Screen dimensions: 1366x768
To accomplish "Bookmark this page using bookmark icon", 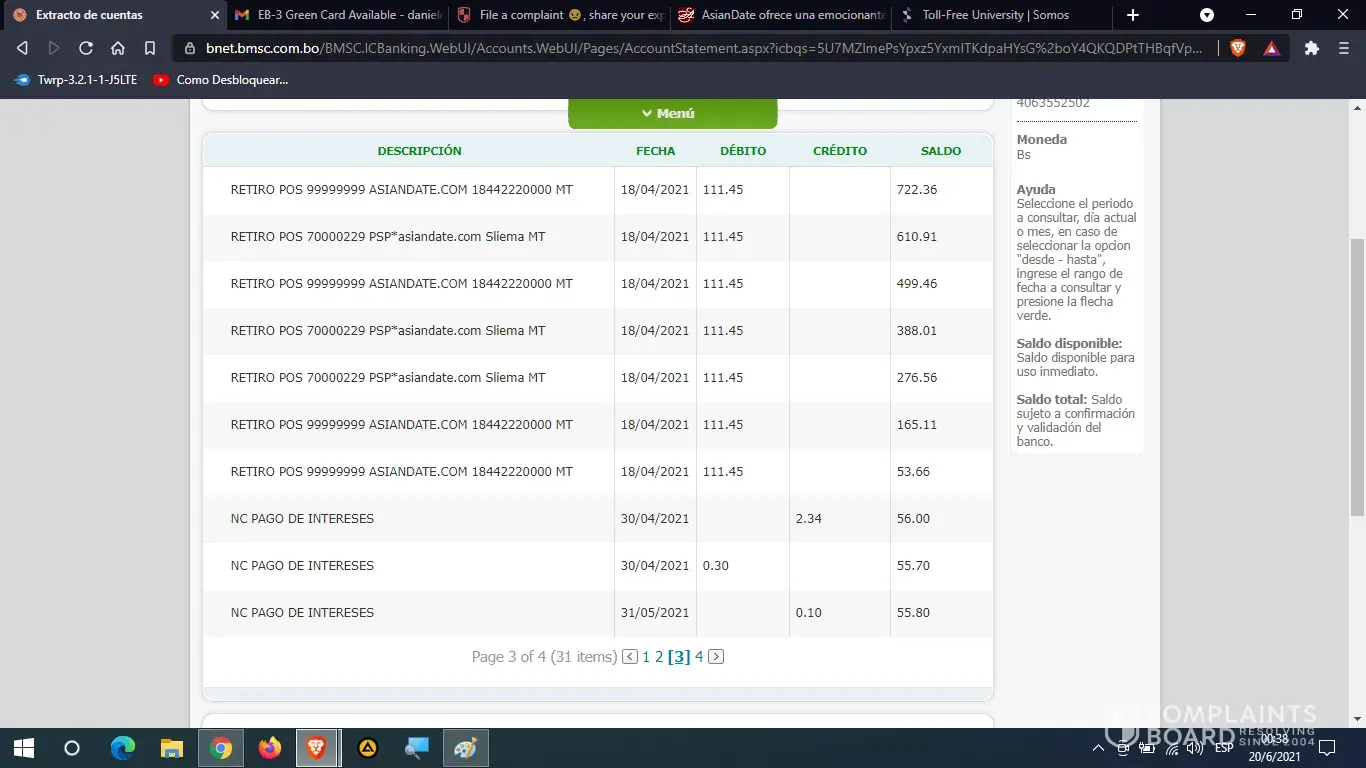I will point(150,48).
